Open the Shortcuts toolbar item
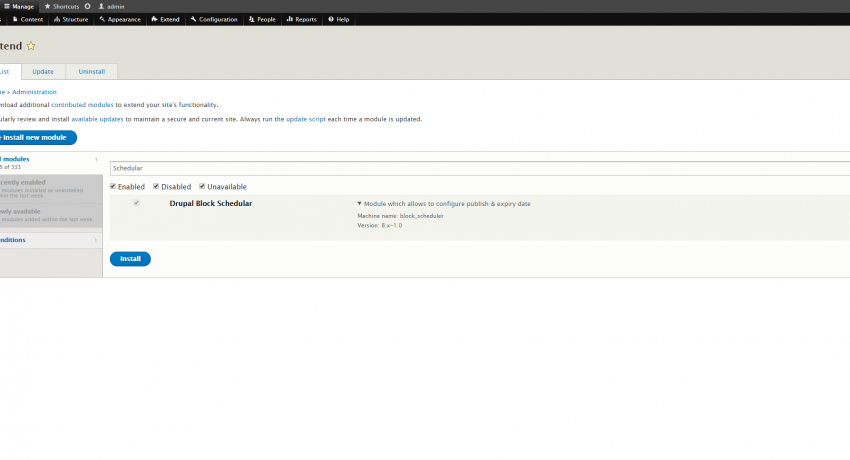This screenshot has width=850, height=460. [x=62, y=7]
